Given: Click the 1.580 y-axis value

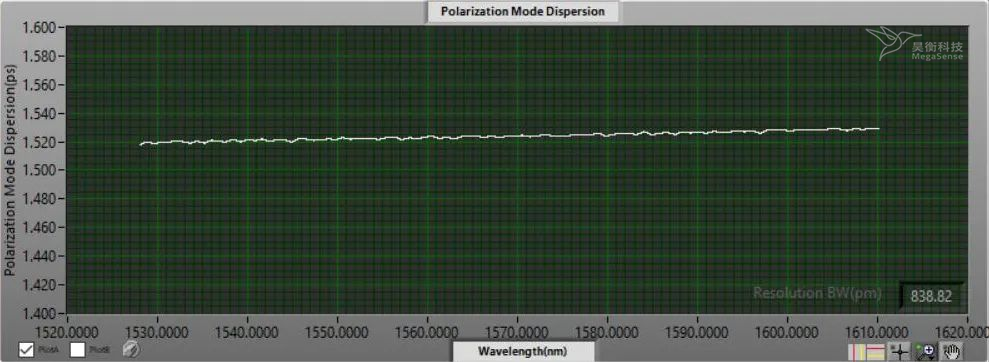Looking at the screenshot, I should (x=39, y=56).
